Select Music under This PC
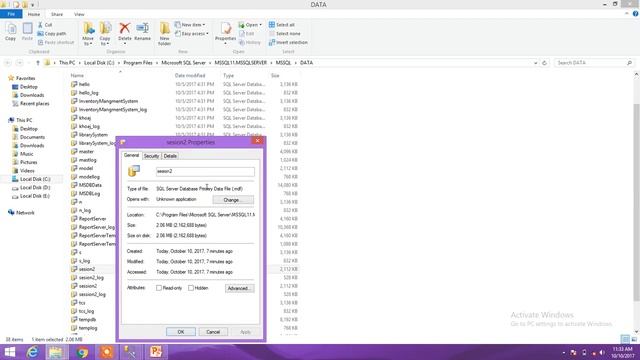This screenshot has height=360, width=640. 27,154
